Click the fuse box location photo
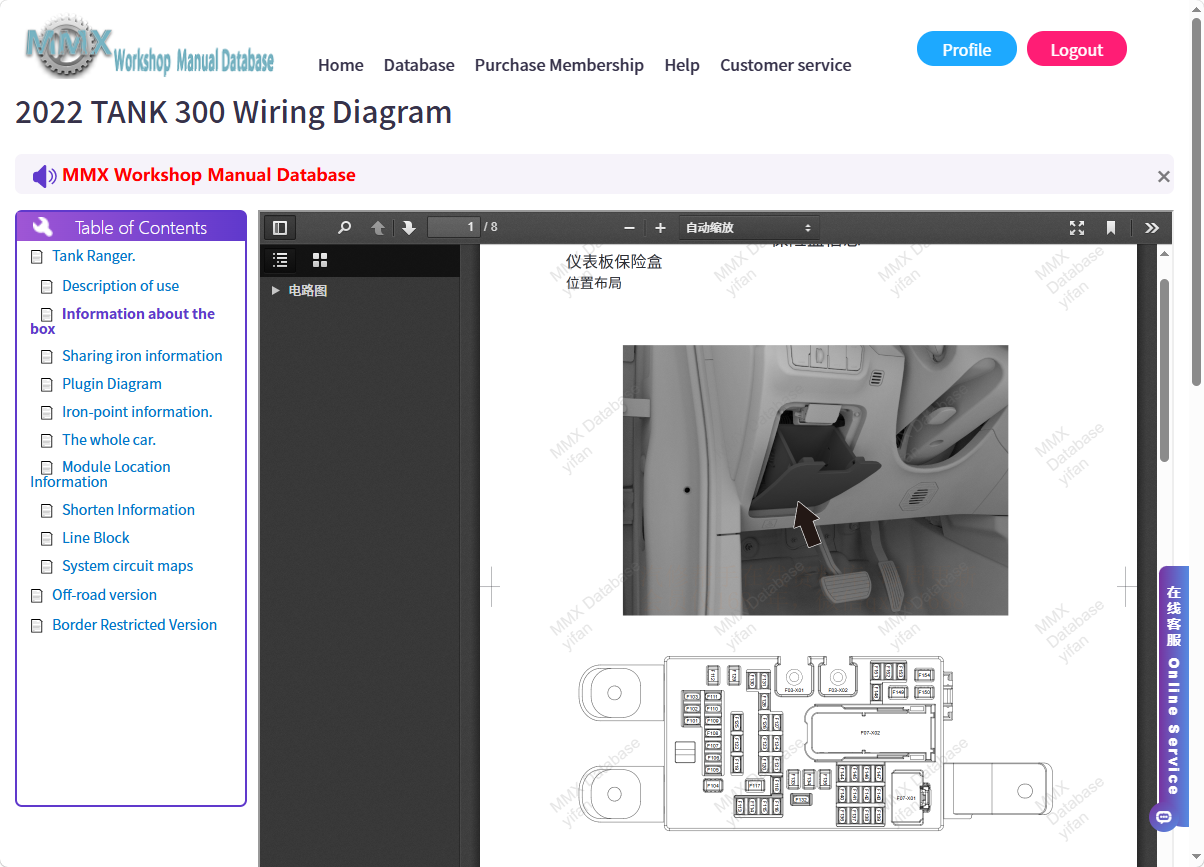1204x867 pixels. [815, 480]
